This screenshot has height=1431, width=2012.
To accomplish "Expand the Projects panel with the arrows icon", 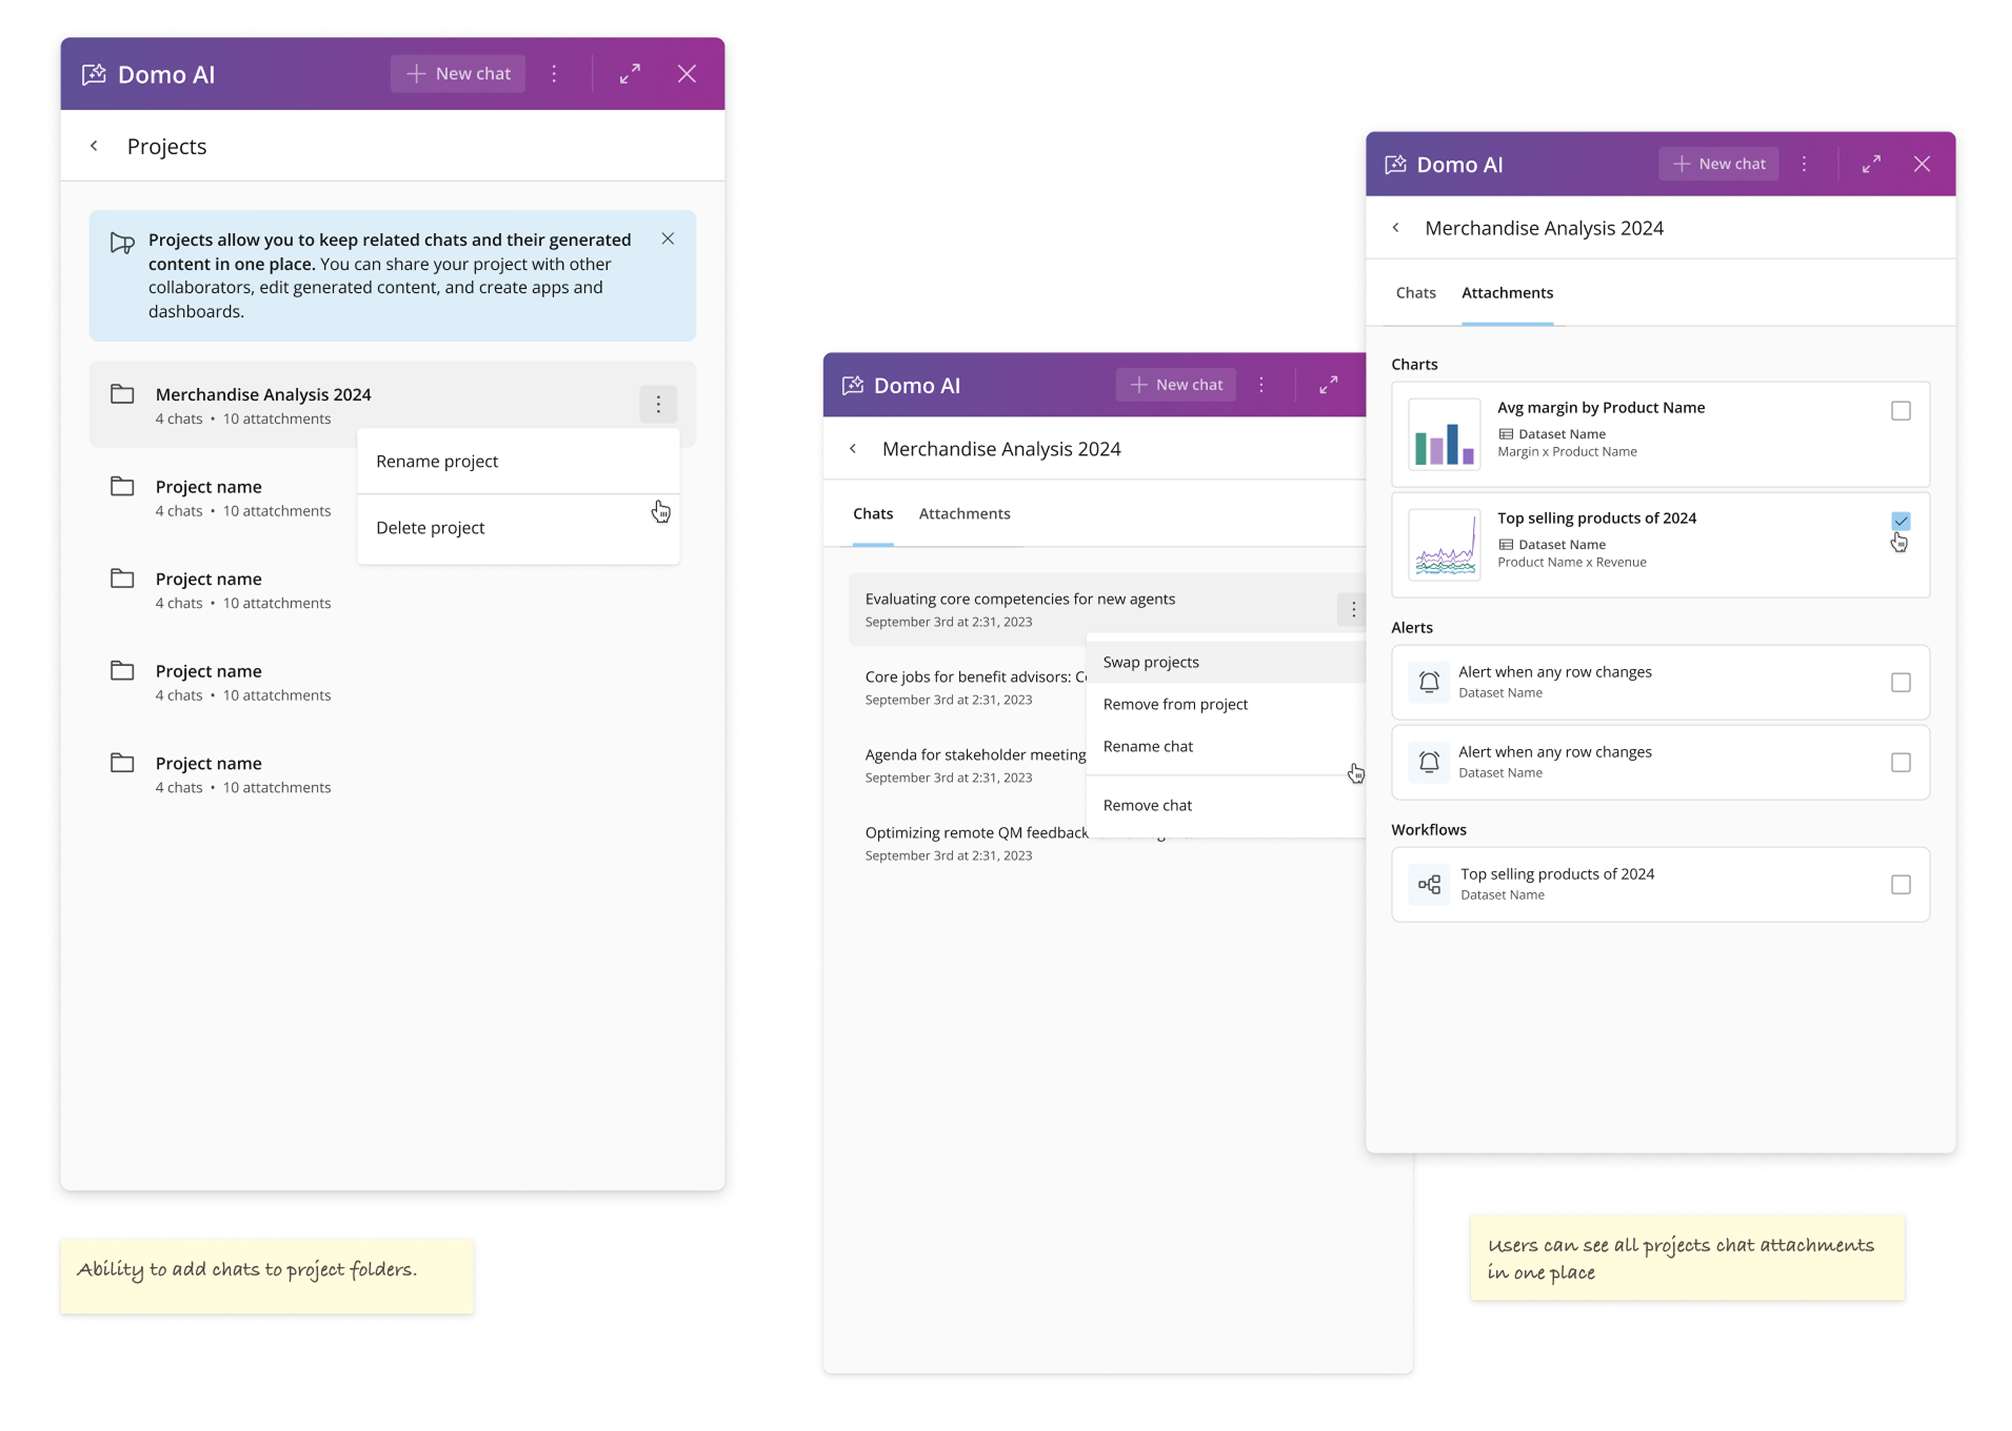I will (630, 74).
